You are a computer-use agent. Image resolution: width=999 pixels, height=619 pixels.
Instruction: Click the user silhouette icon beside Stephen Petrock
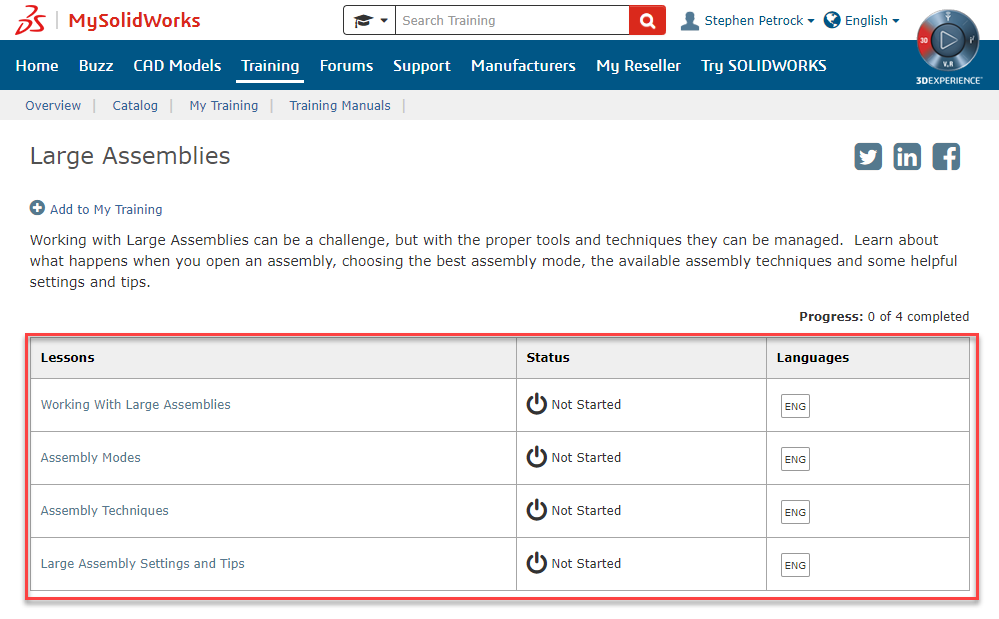[689, 20]
